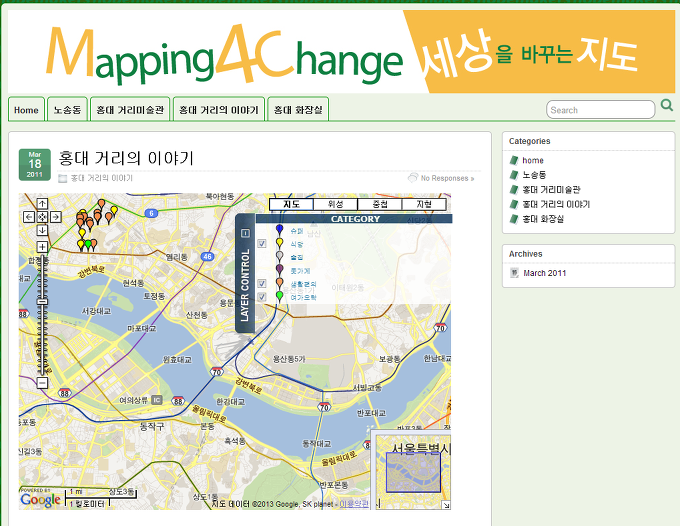Click the No Responses link
680x526 pixels.
(447, 178)
